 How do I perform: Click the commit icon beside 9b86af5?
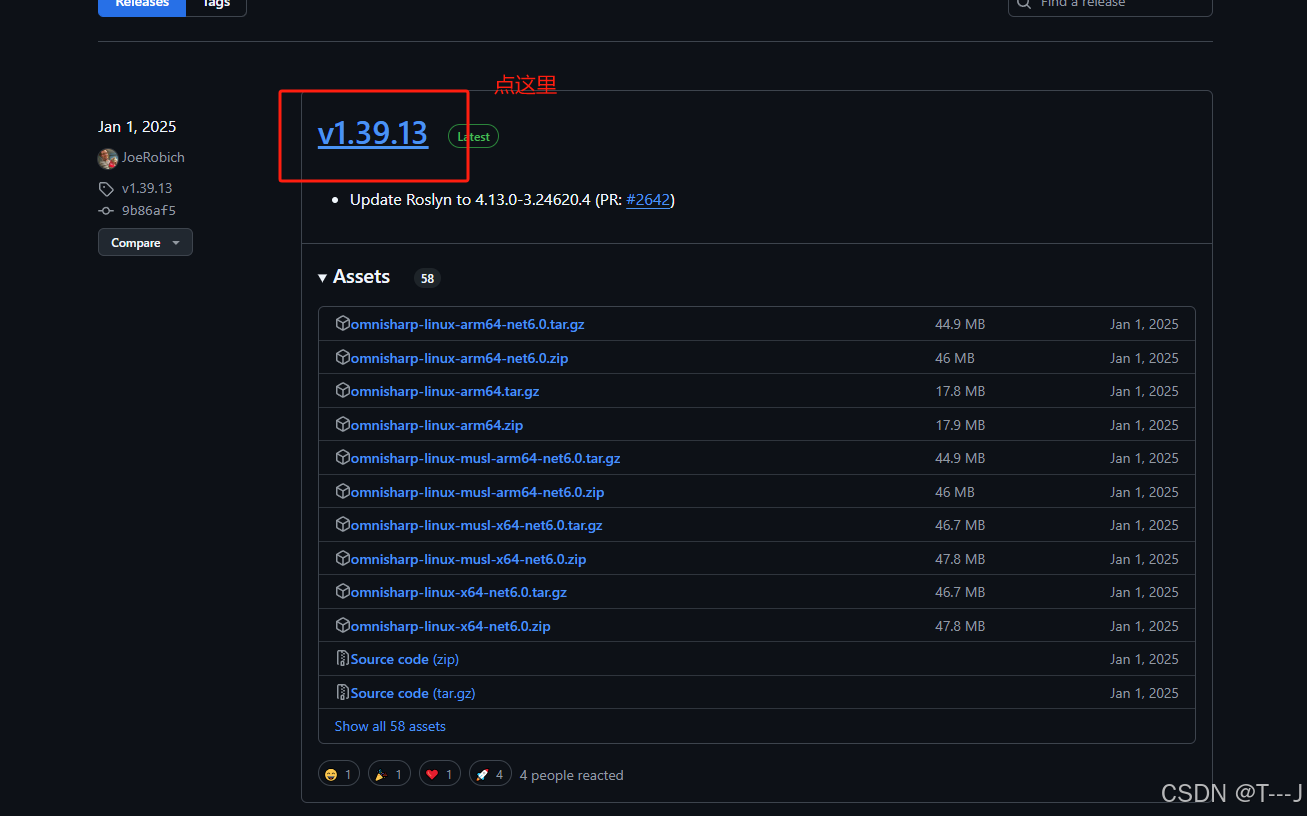[106, 211]
